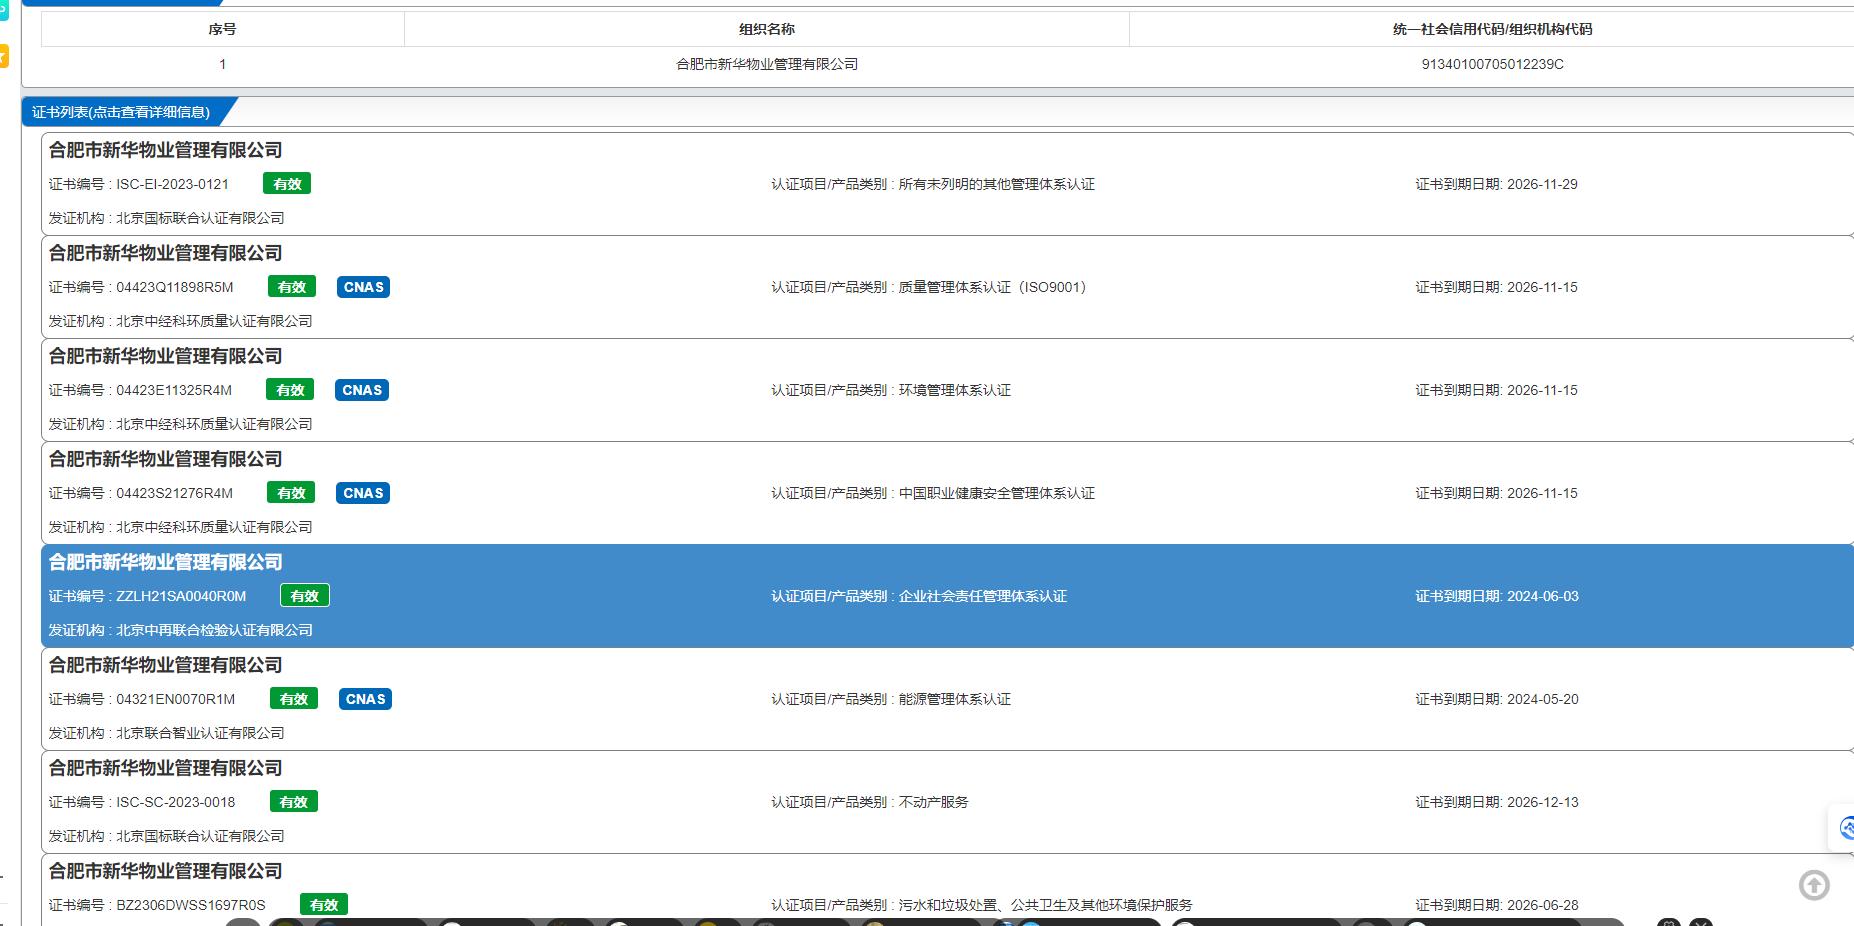This screenshot has width=1854, height=926.
Task: Open certificate number ISC-EI-2023-0121
Action: 172,184
